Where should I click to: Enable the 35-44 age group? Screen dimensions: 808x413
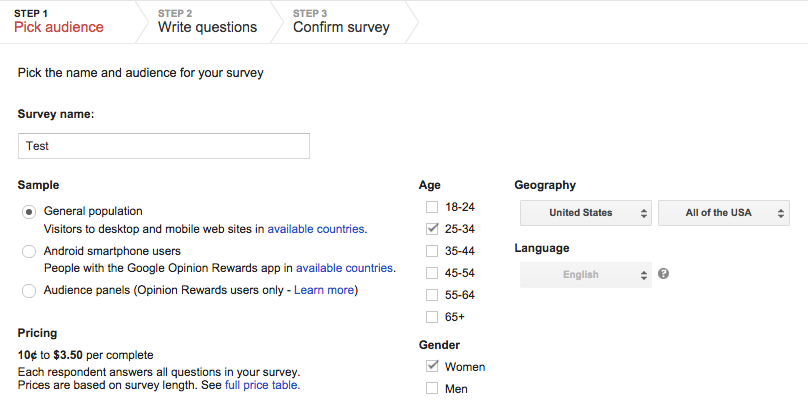click(x=432, y=251)
